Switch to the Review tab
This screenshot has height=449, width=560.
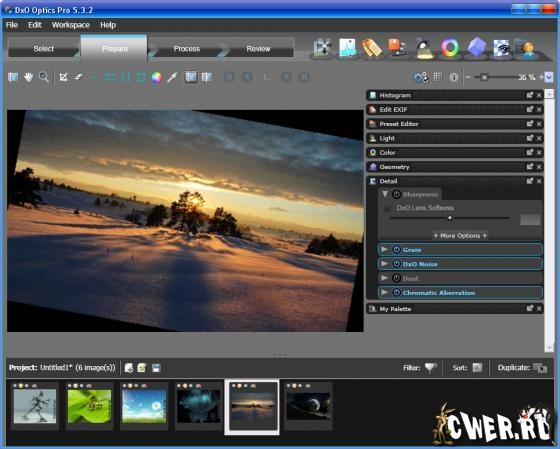tap(258, 49)
